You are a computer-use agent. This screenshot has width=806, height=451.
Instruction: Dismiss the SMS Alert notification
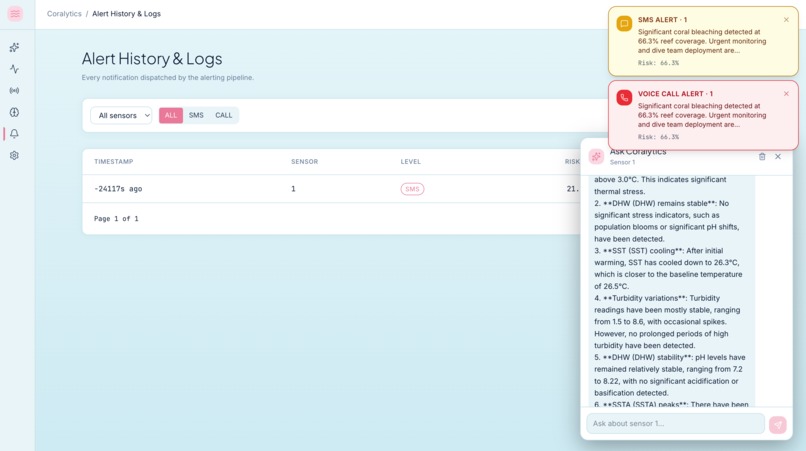click(x=786, y=20)
